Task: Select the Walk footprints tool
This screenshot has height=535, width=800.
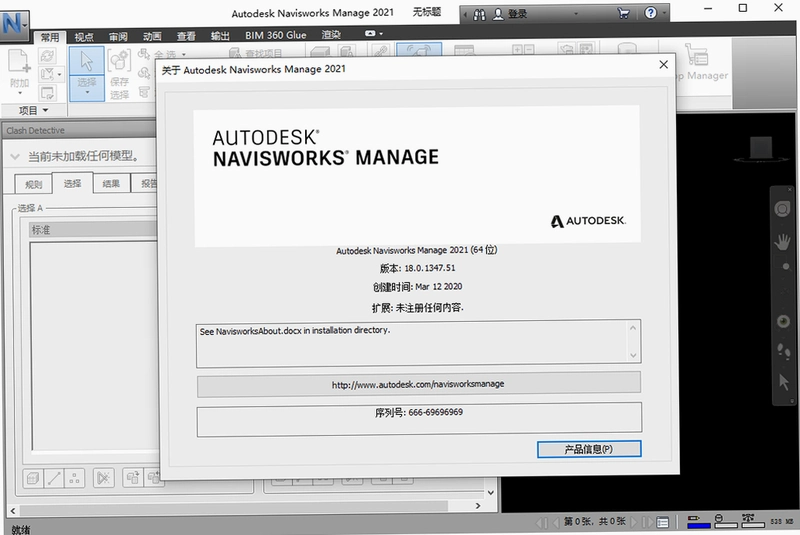Action: pos(783,351)
